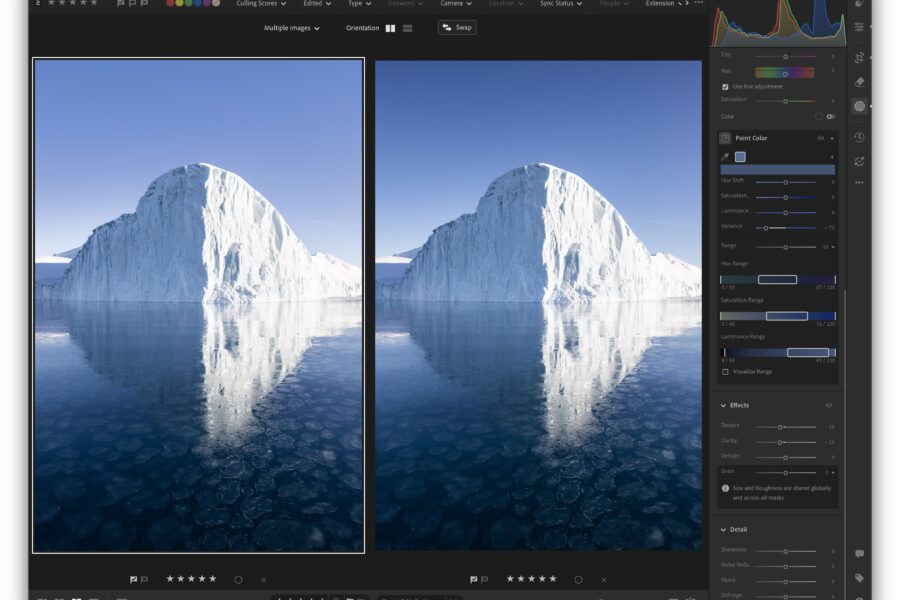Open Sync Status filter dropdown
900x600 pixels.
pyautogui.click(x=561, y=3)
